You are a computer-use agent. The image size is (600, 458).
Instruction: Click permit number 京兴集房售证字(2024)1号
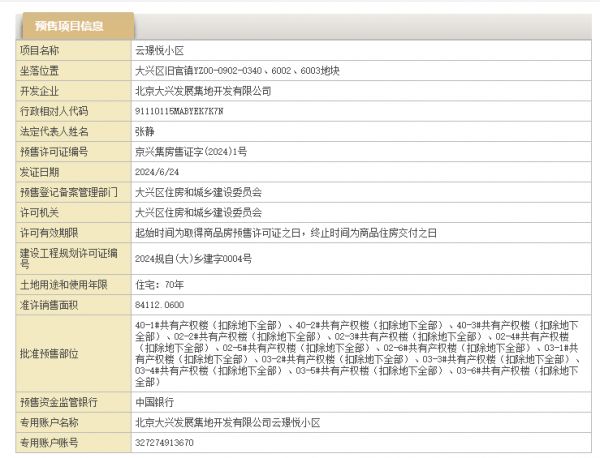[x=191, y=151]
